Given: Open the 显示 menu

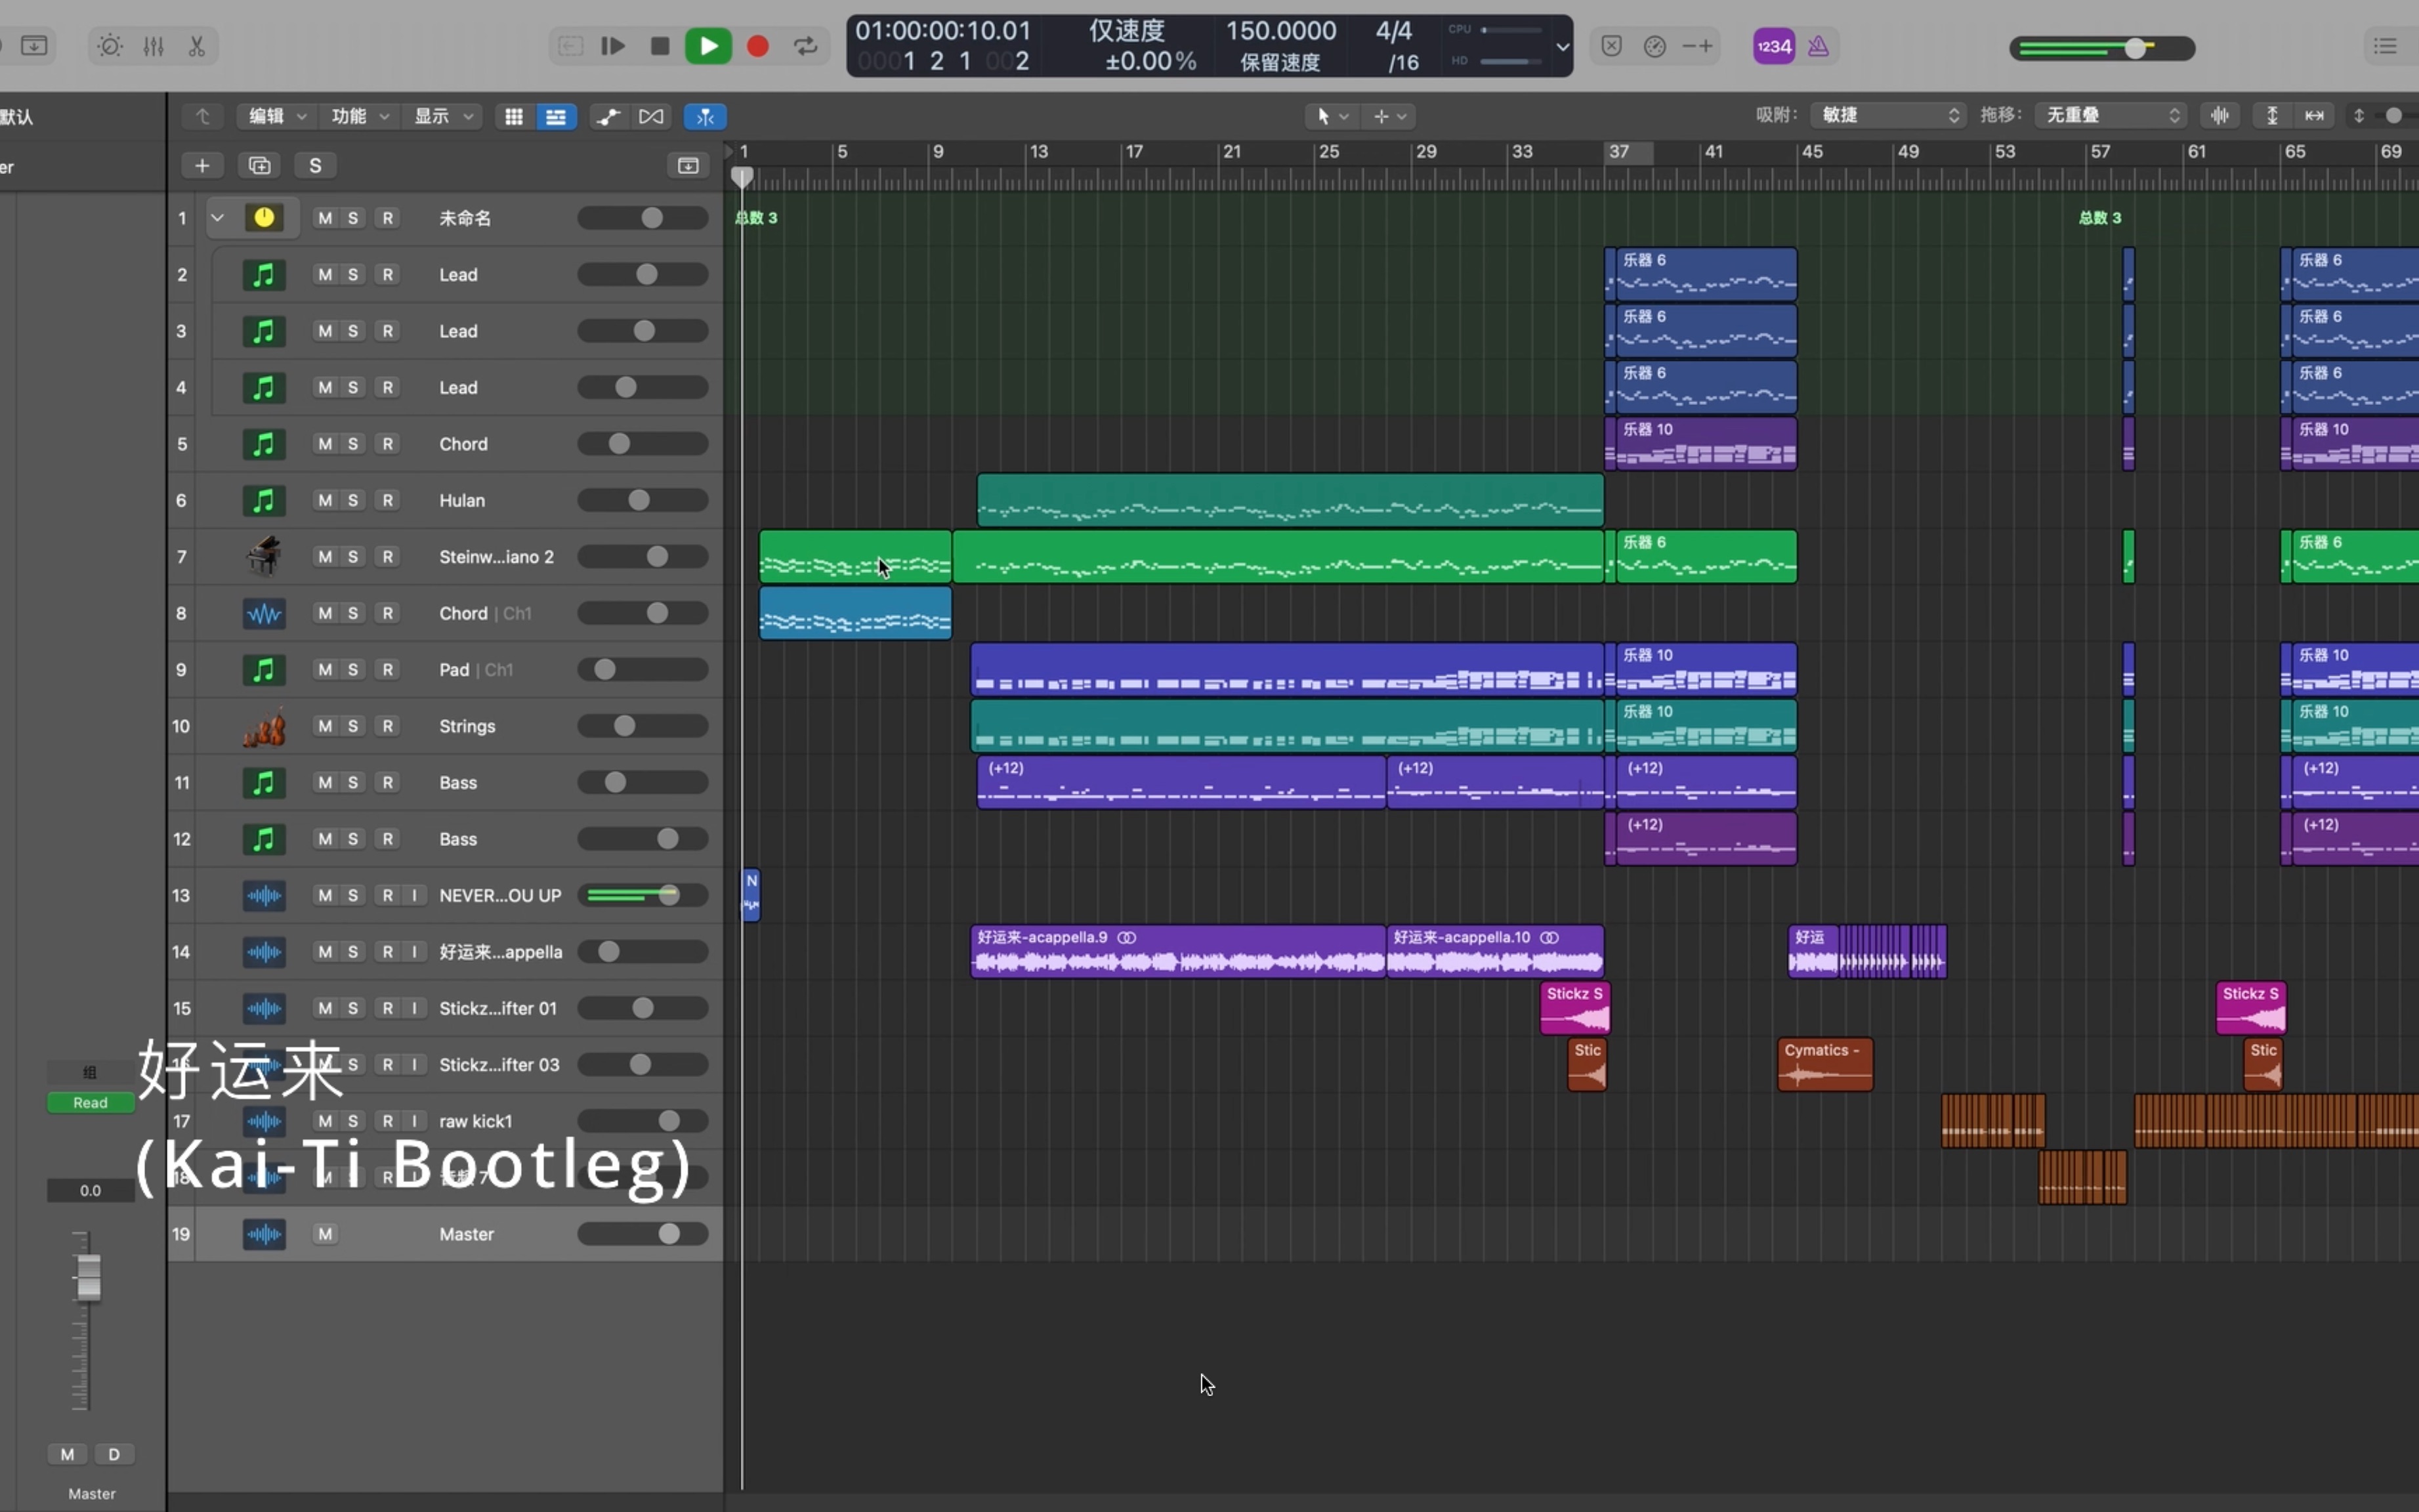Looking at the screenshot, I should coord(443,116).
